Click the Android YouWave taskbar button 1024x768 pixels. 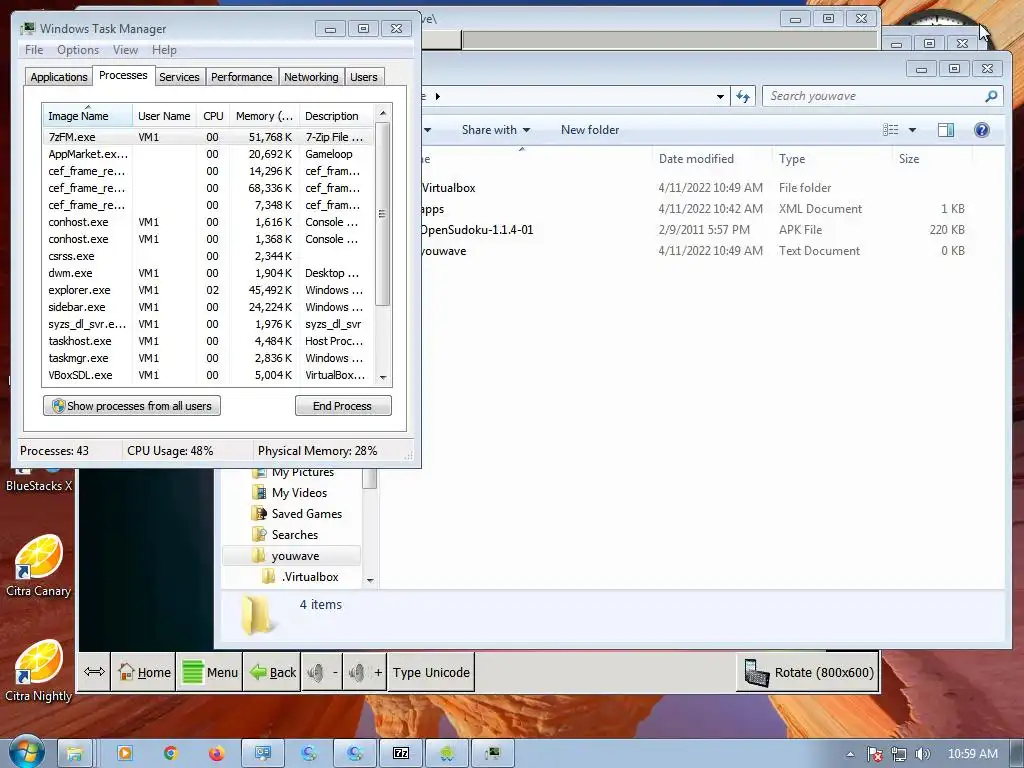(447, 754)
